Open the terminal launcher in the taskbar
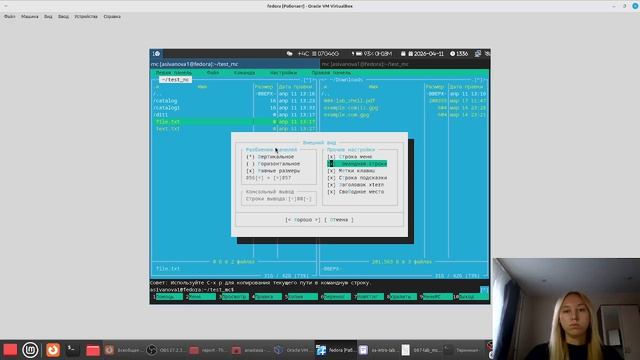Screen dimensions: 640x360 (73, 350)
